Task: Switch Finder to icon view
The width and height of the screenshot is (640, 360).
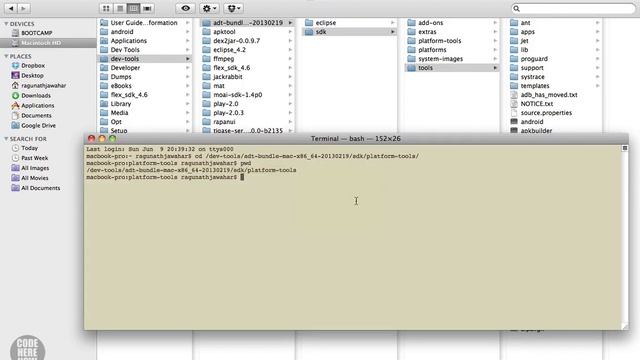Action: pos(106,8)
